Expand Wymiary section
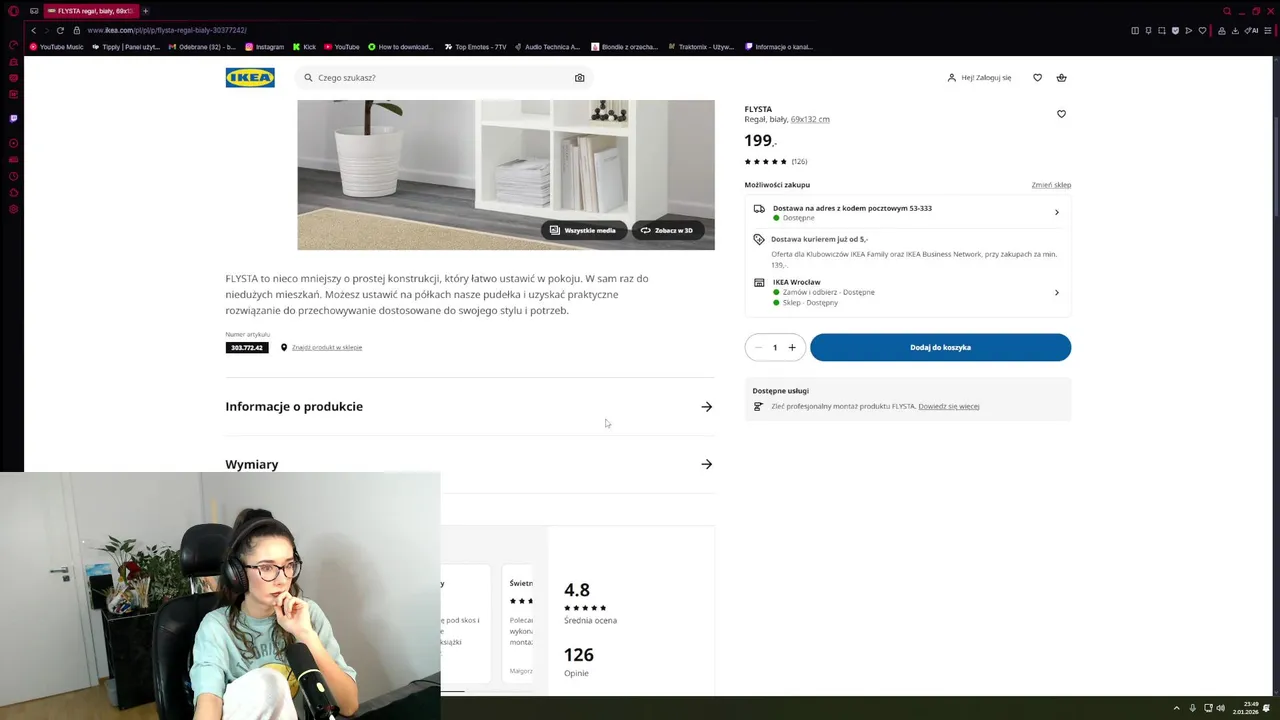The image size is (1280, 720). coord(469,464)
